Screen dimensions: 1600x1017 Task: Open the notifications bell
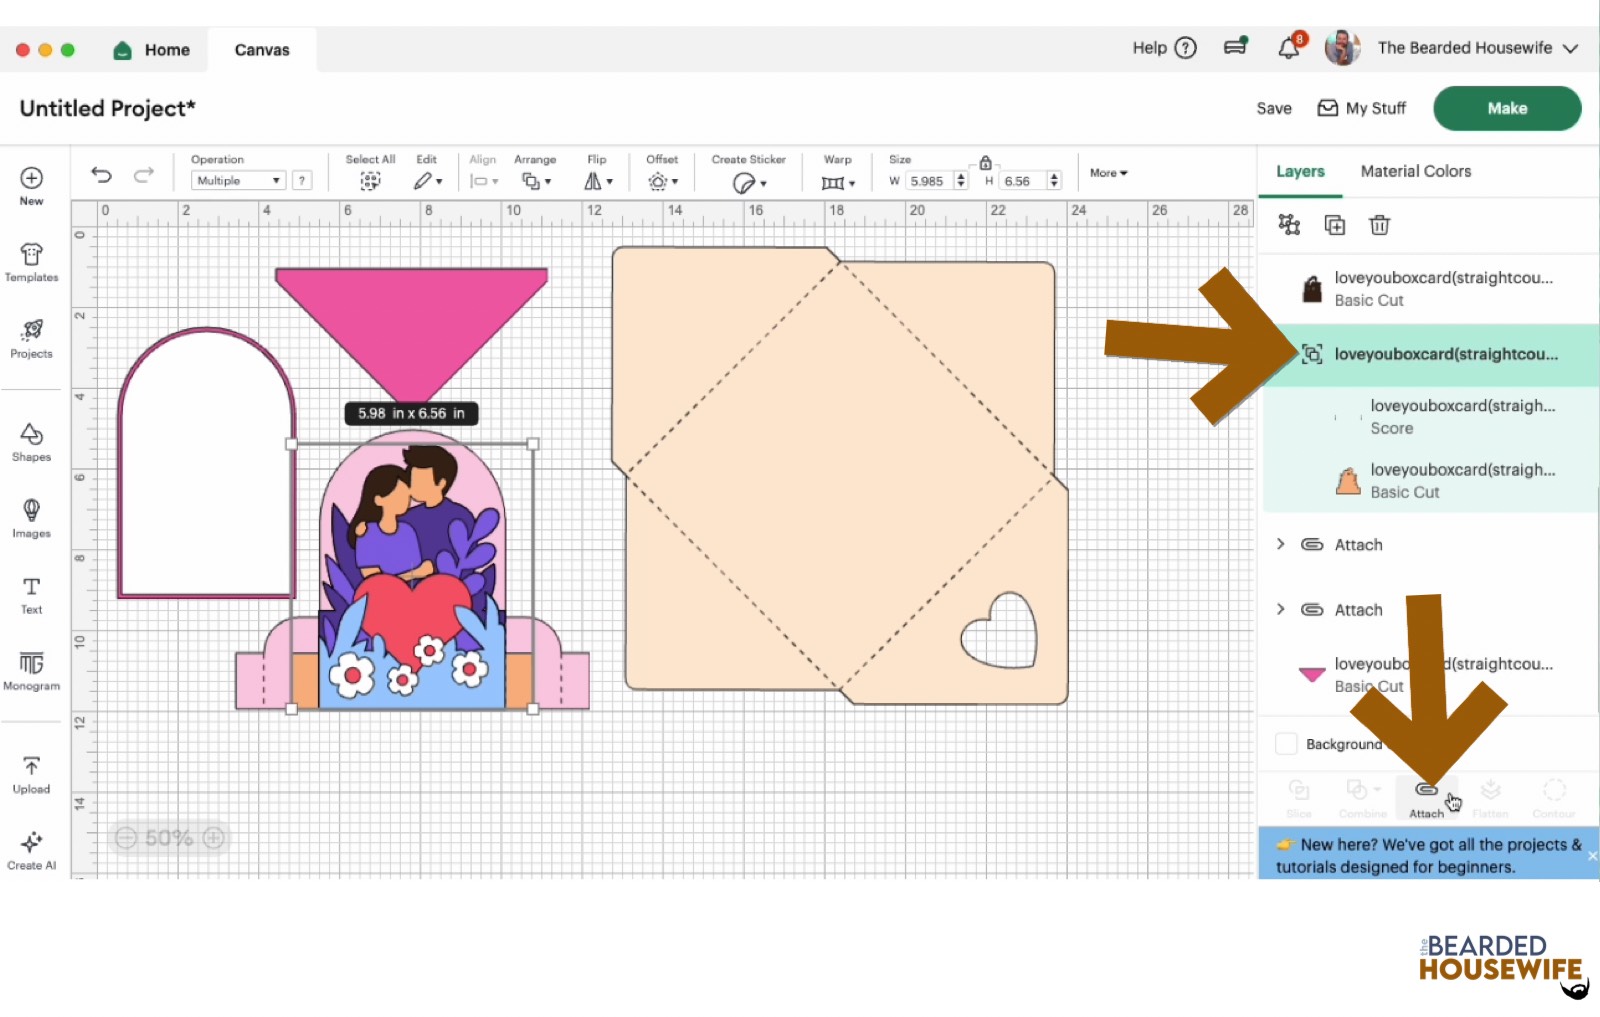coord(1289,48)
